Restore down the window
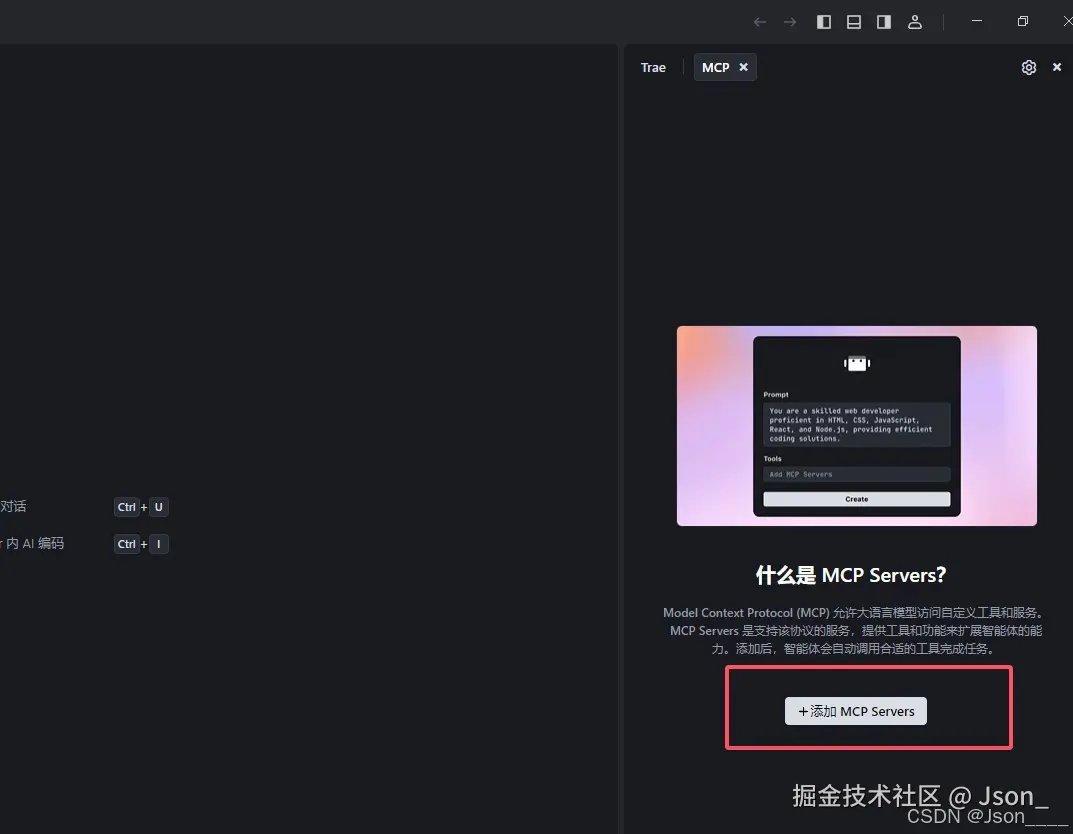This screenshot has width=1073, height=834. click(x=1022, y=21)
